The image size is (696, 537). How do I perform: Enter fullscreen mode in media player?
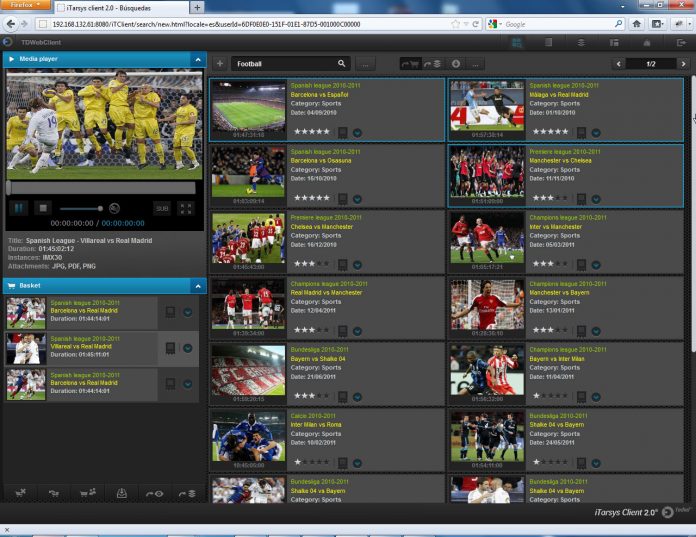[x=185, y=208]
